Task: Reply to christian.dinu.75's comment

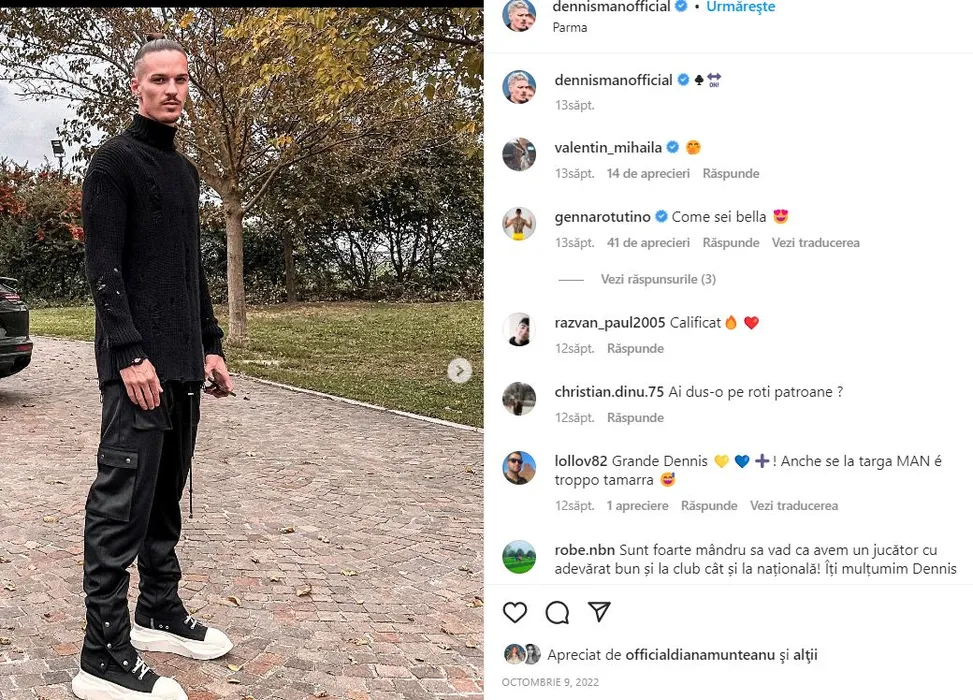Action: [x=635, y=418]
